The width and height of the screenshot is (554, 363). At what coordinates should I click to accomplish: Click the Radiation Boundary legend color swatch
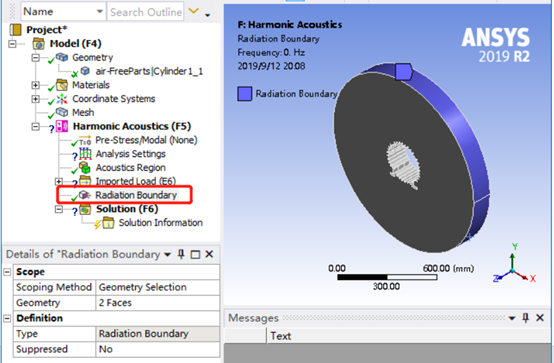point(244,94)
